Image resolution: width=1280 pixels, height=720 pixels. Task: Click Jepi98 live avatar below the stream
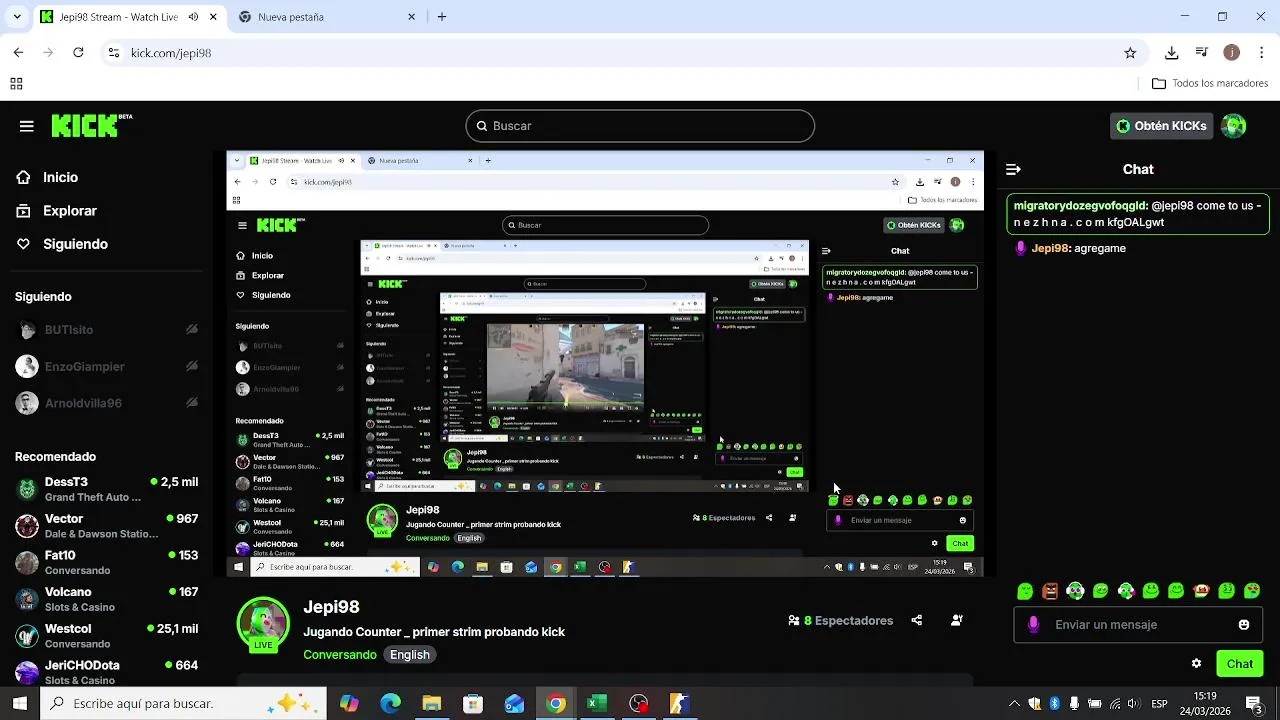[x=263, y=624]
